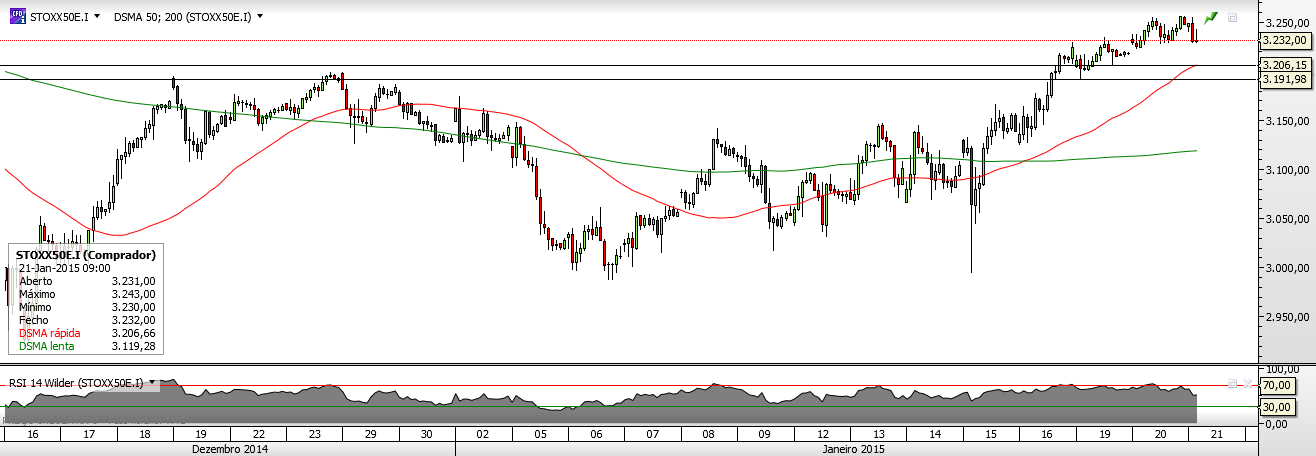Screen dimensions: 1316x456
Task: Click the RSI panel maximize icon
Action: 1232,384
